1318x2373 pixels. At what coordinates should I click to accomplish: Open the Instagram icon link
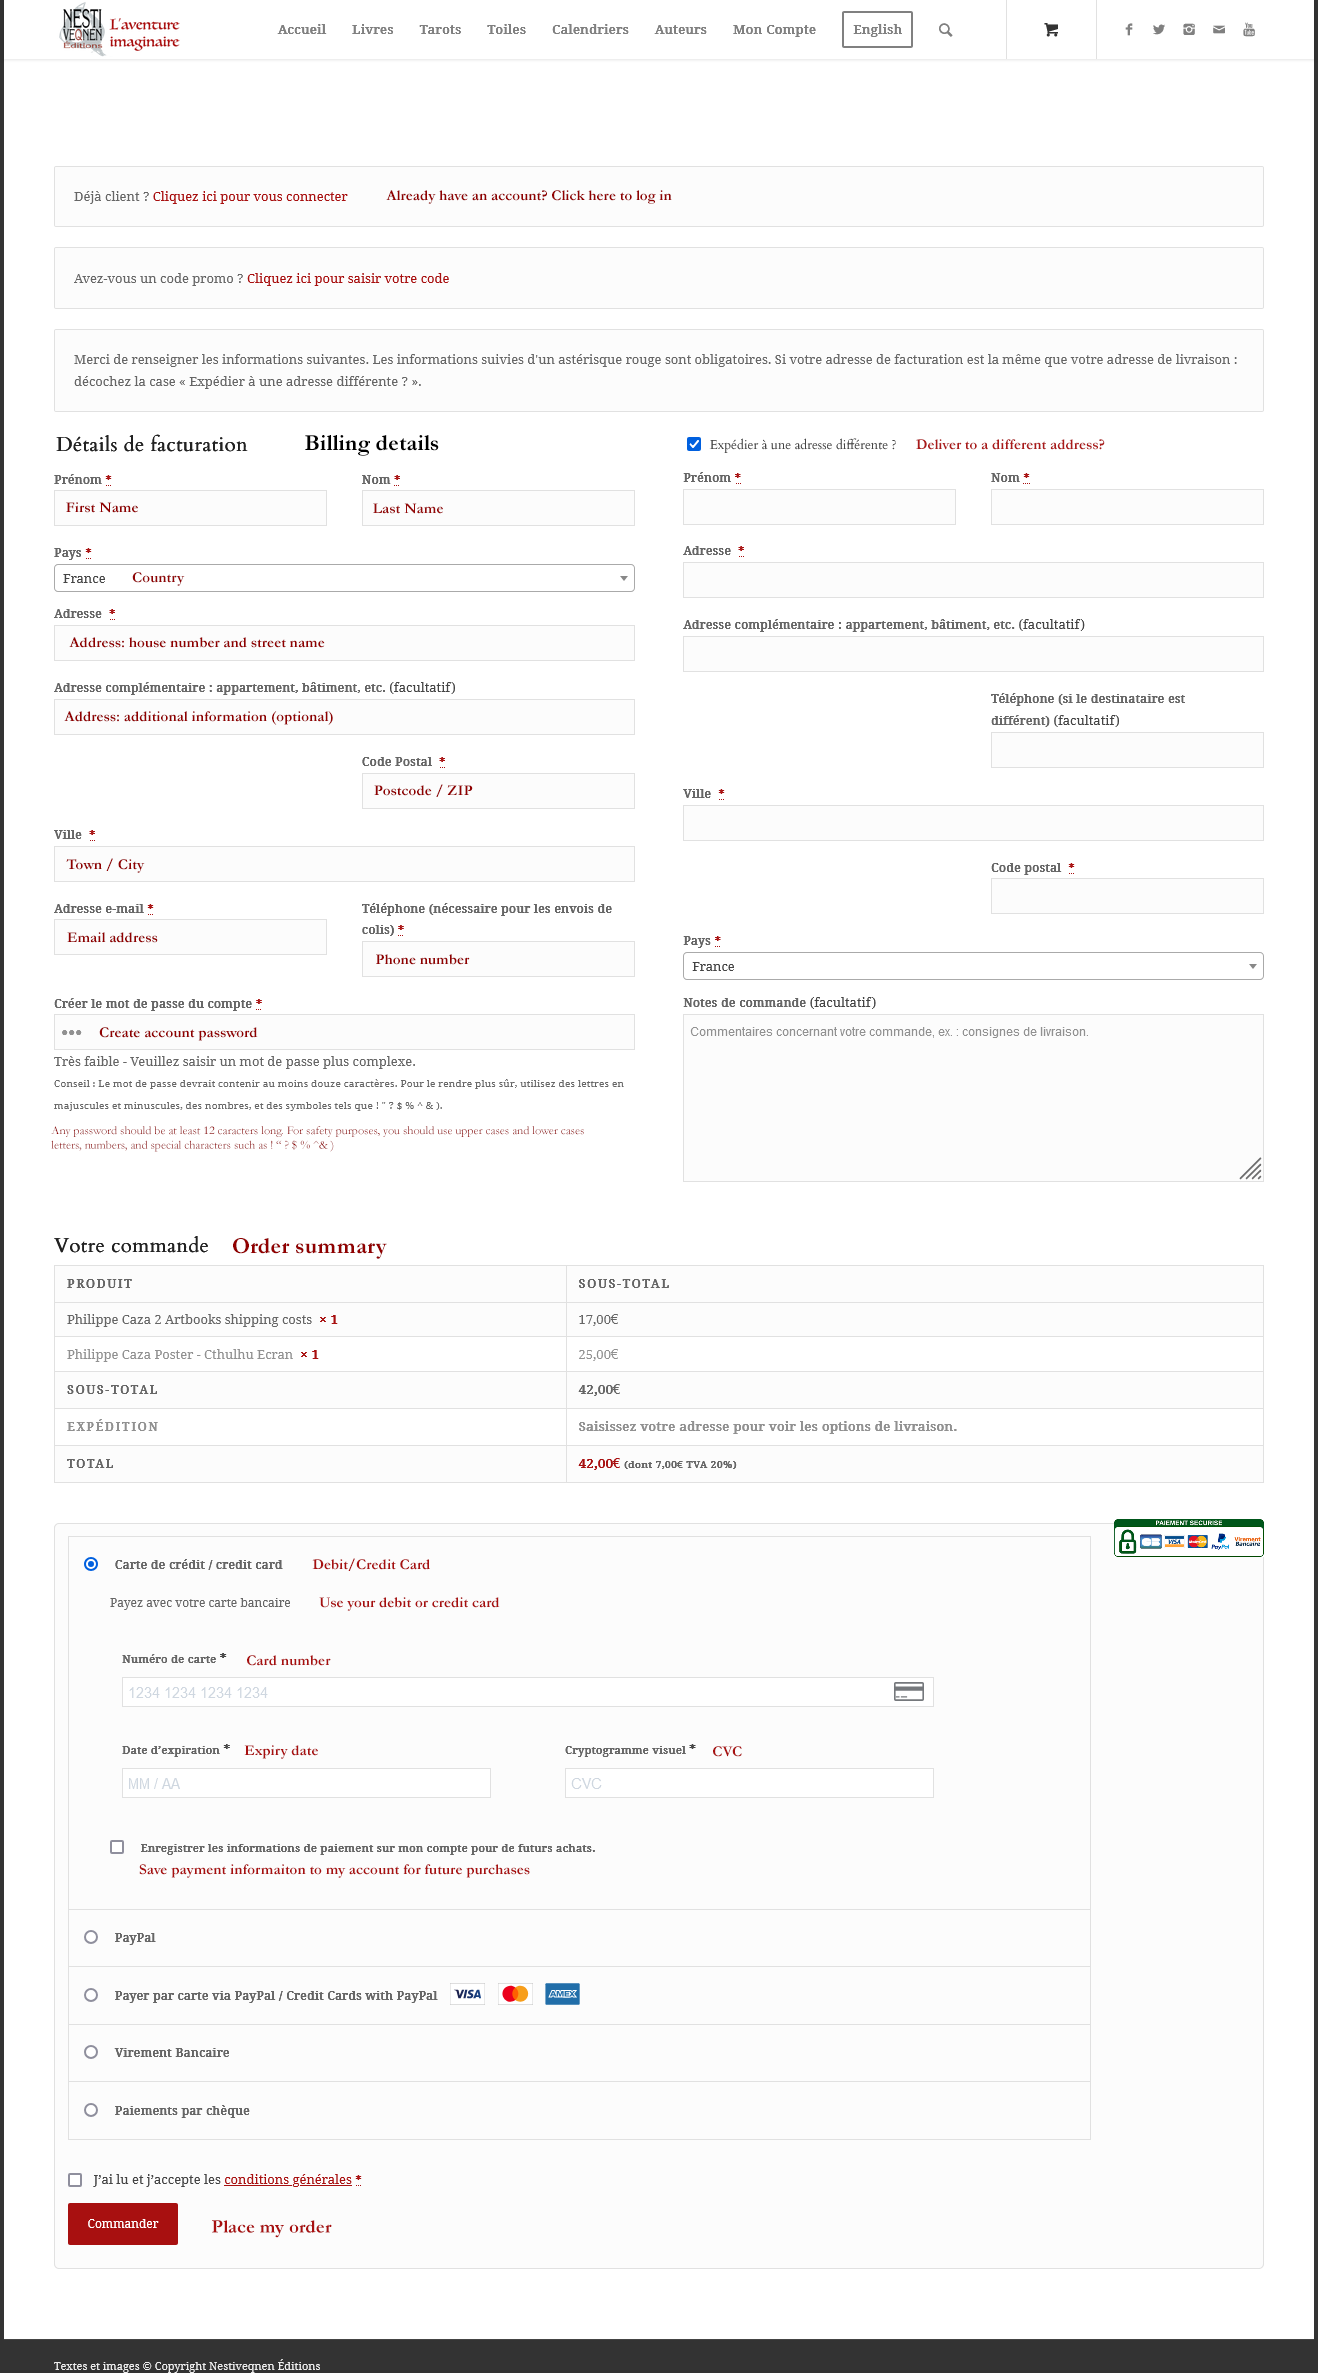click(x=1189, y=30)
